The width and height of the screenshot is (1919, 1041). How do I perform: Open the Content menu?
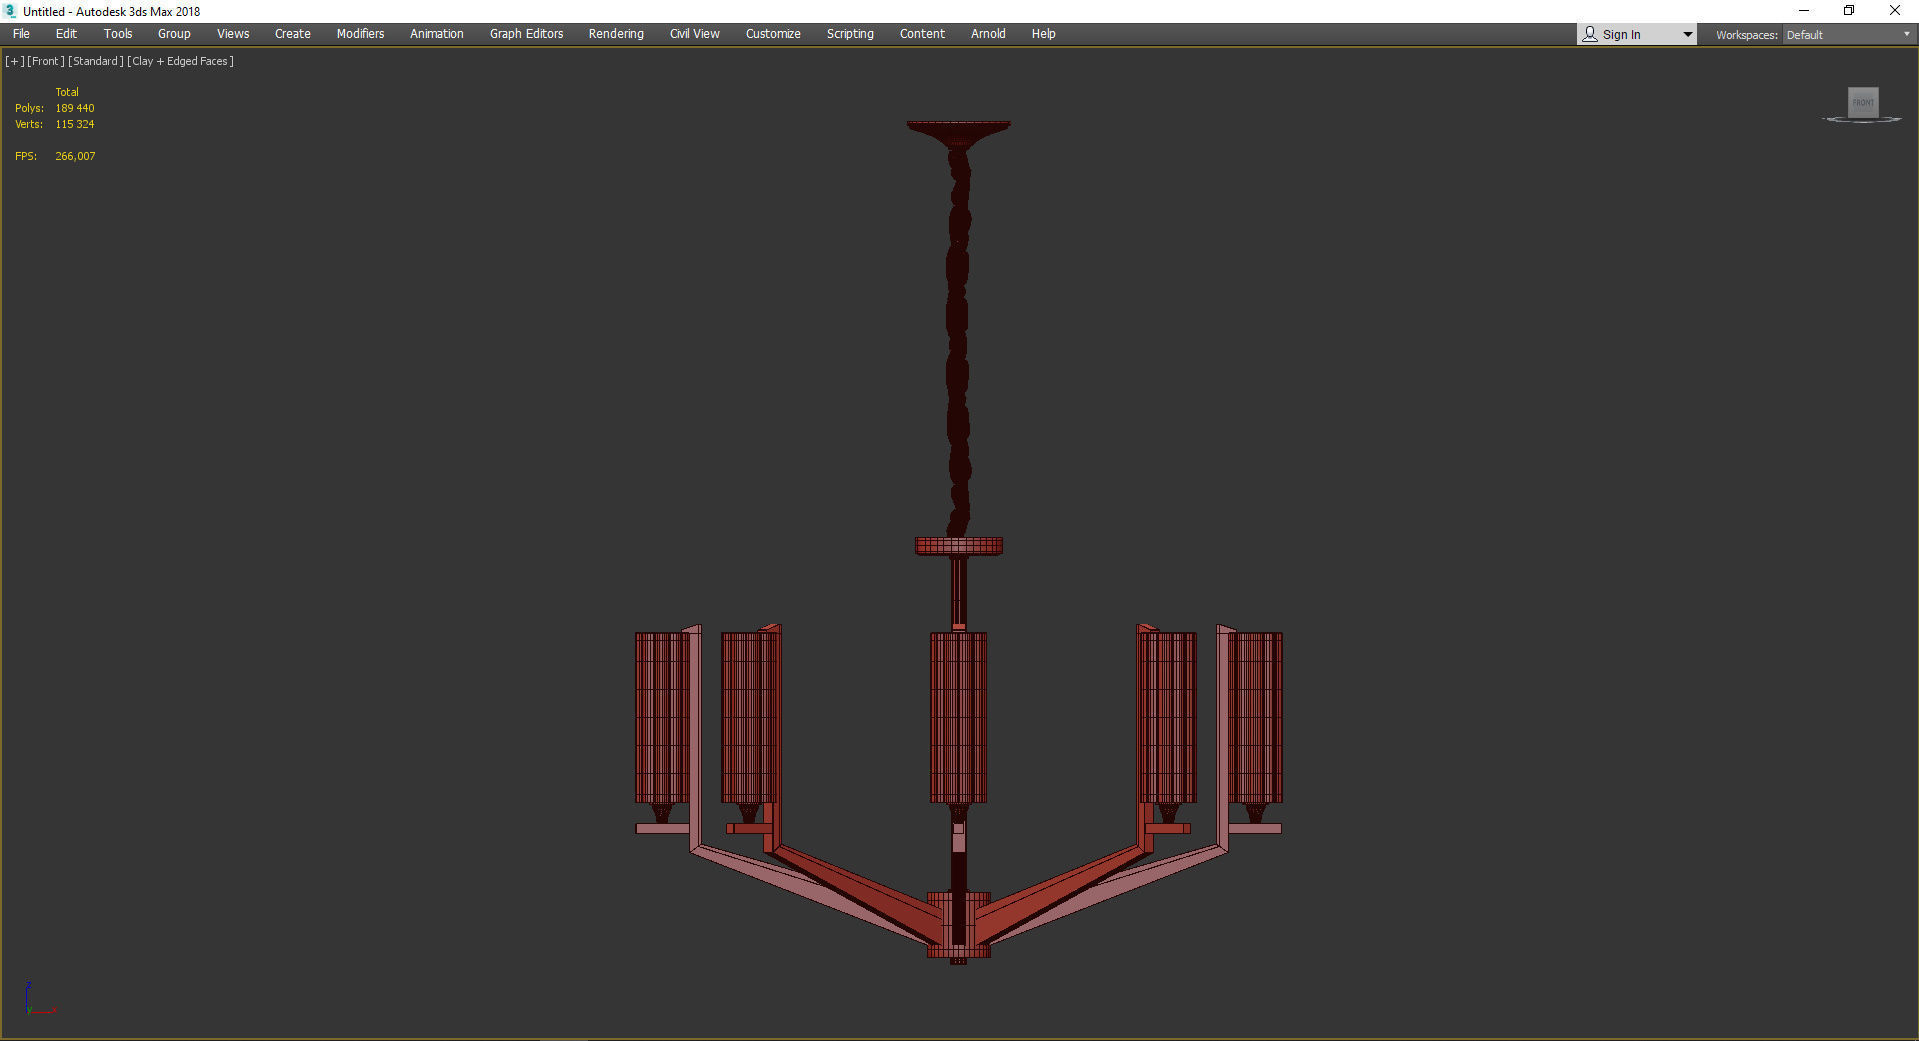pos(922,34)
